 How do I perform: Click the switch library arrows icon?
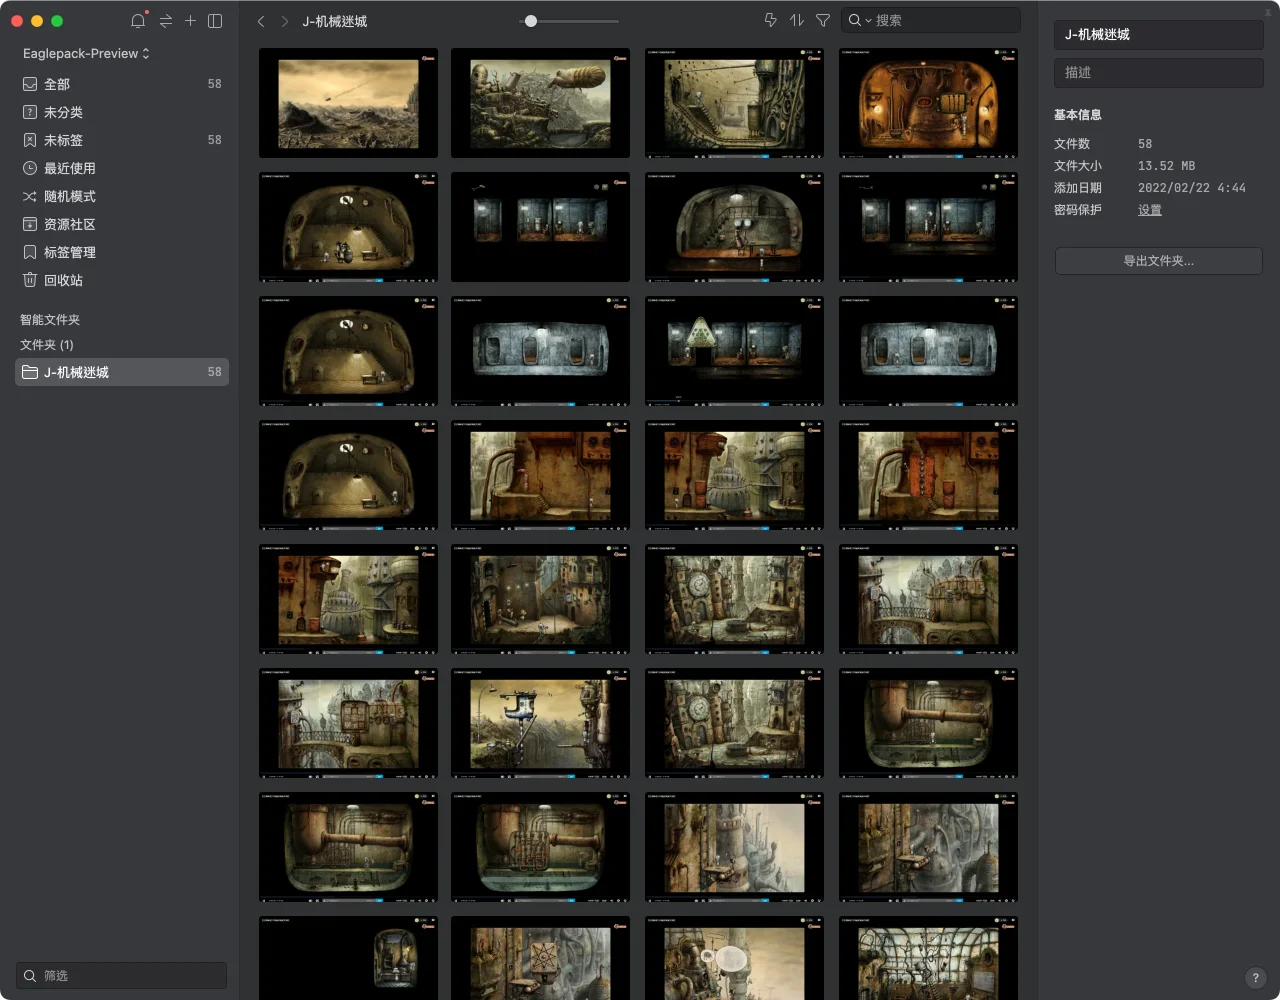(x=166, y=20)
